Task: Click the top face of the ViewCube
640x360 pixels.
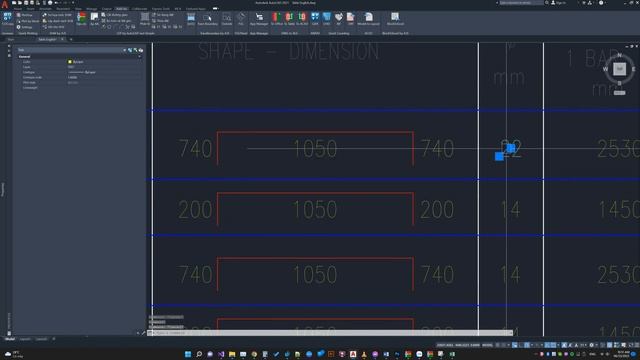Action: point(620,69)
